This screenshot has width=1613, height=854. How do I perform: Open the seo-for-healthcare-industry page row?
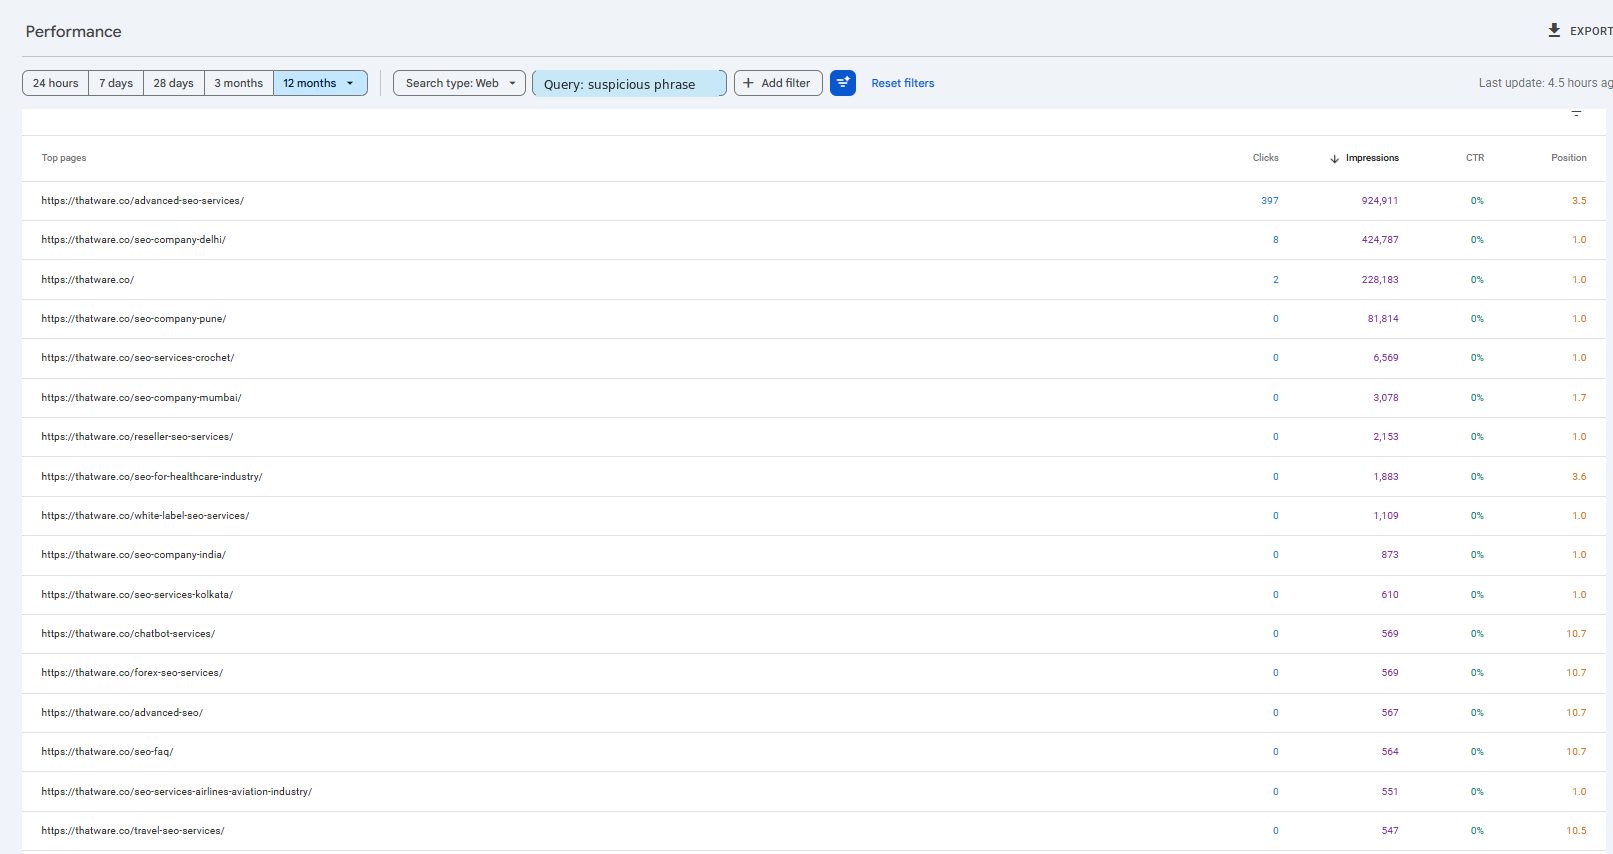tap(814, 477)
